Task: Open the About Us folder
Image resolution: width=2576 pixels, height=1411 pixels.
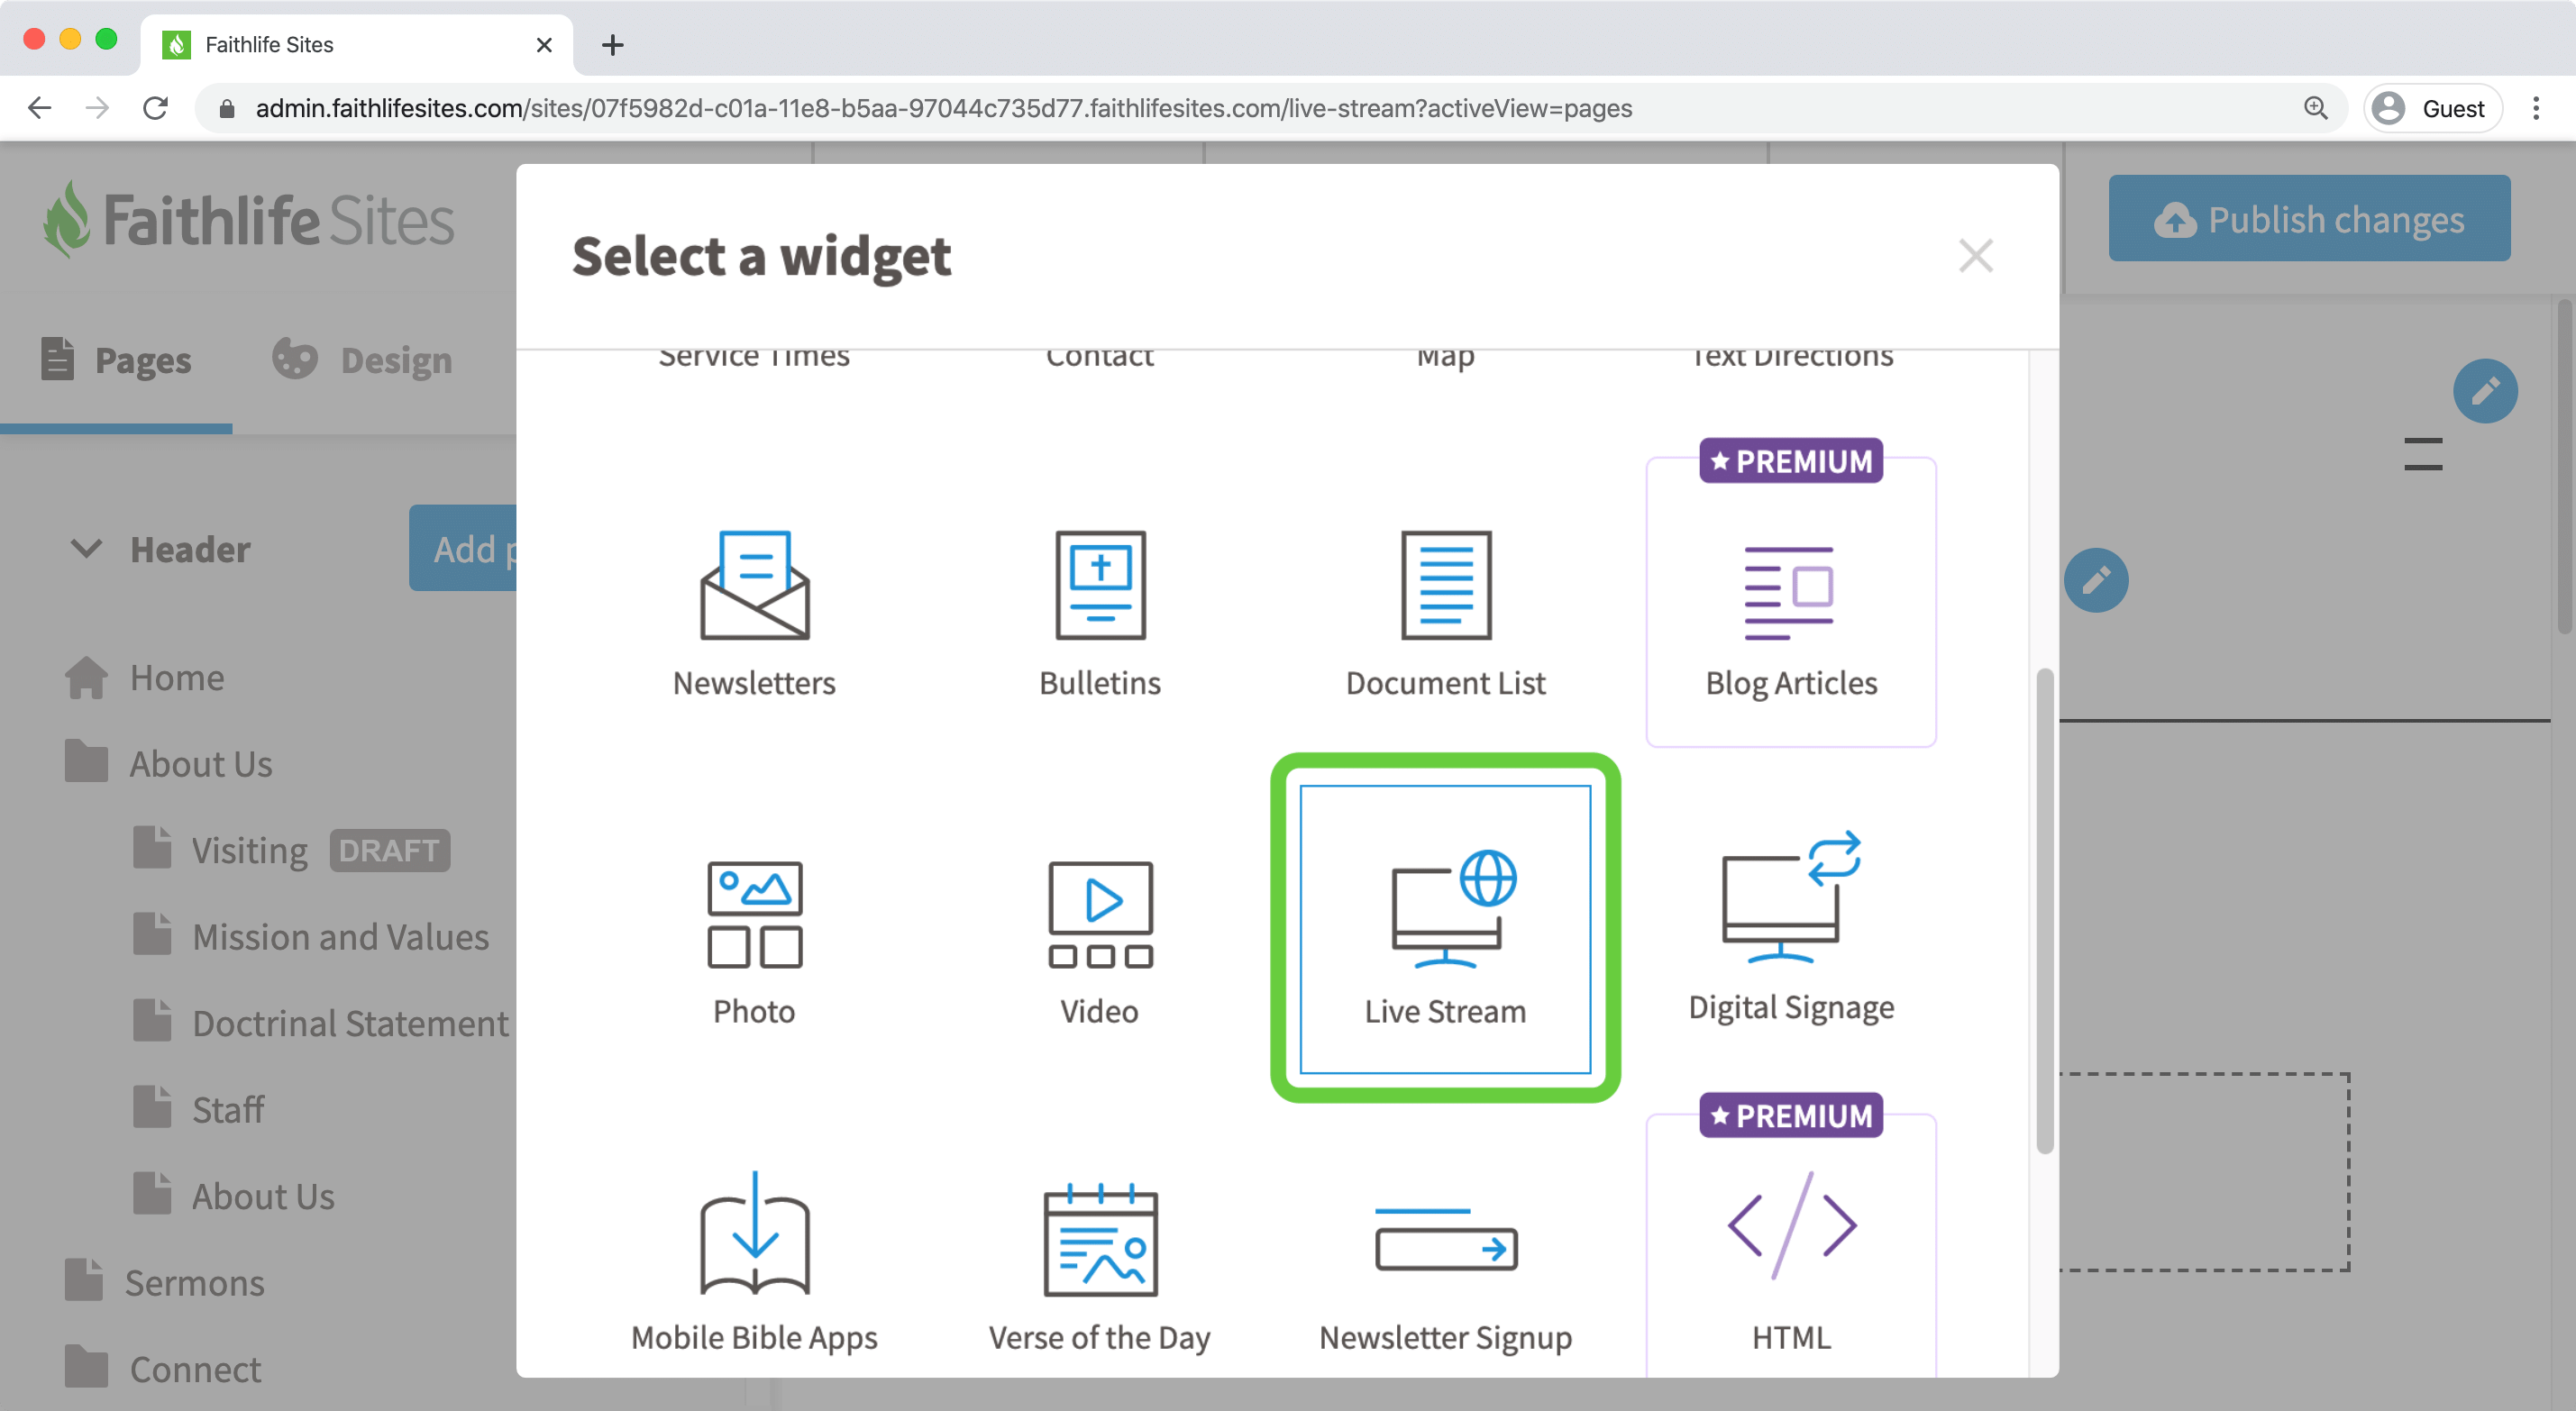Action: [169, 763]
